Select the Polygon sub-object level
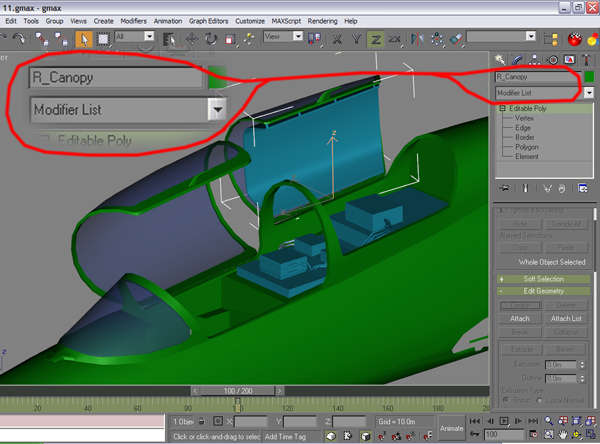This screenshot has height=444, width=600. pos(527,147)
